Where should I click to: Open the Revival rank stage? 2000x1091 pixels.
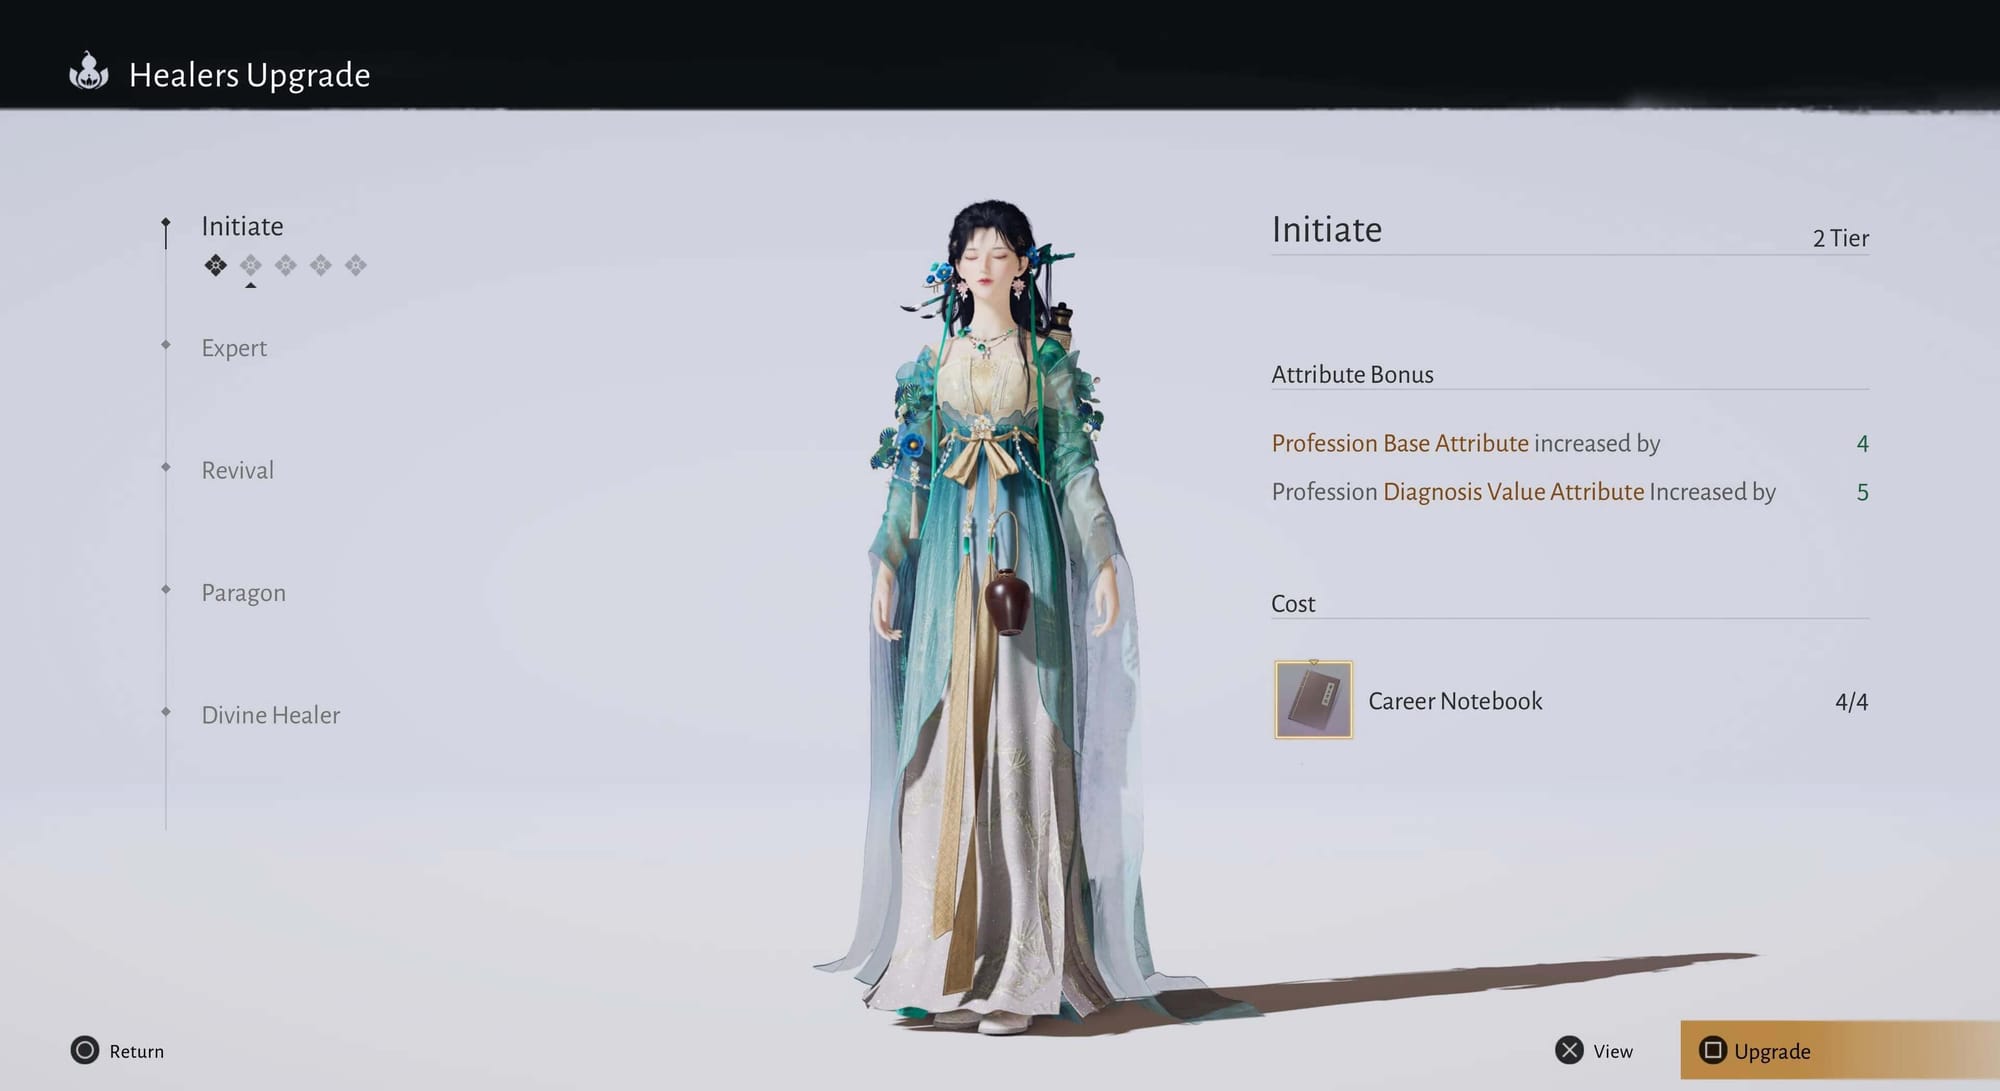tap(237, 470)
